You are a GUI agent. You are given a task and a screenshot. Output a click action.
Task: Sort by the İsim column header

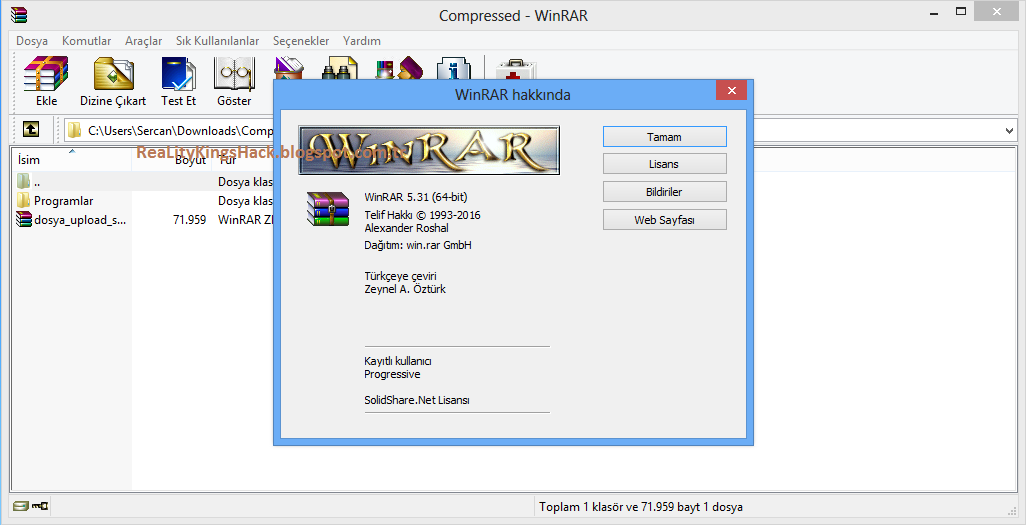coord(72,160)
